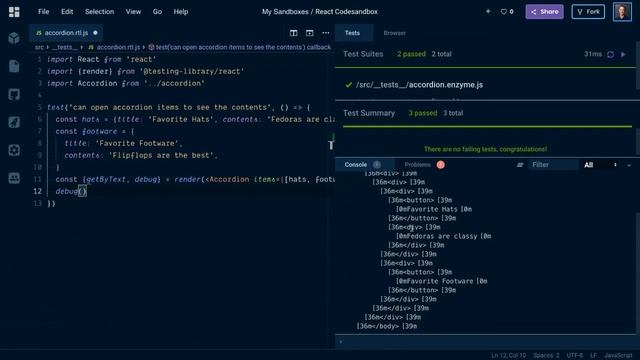Open the UTF-8 encoding picker
The height and width of the screenshot is (360, 640).
click(x=574, y=356)
